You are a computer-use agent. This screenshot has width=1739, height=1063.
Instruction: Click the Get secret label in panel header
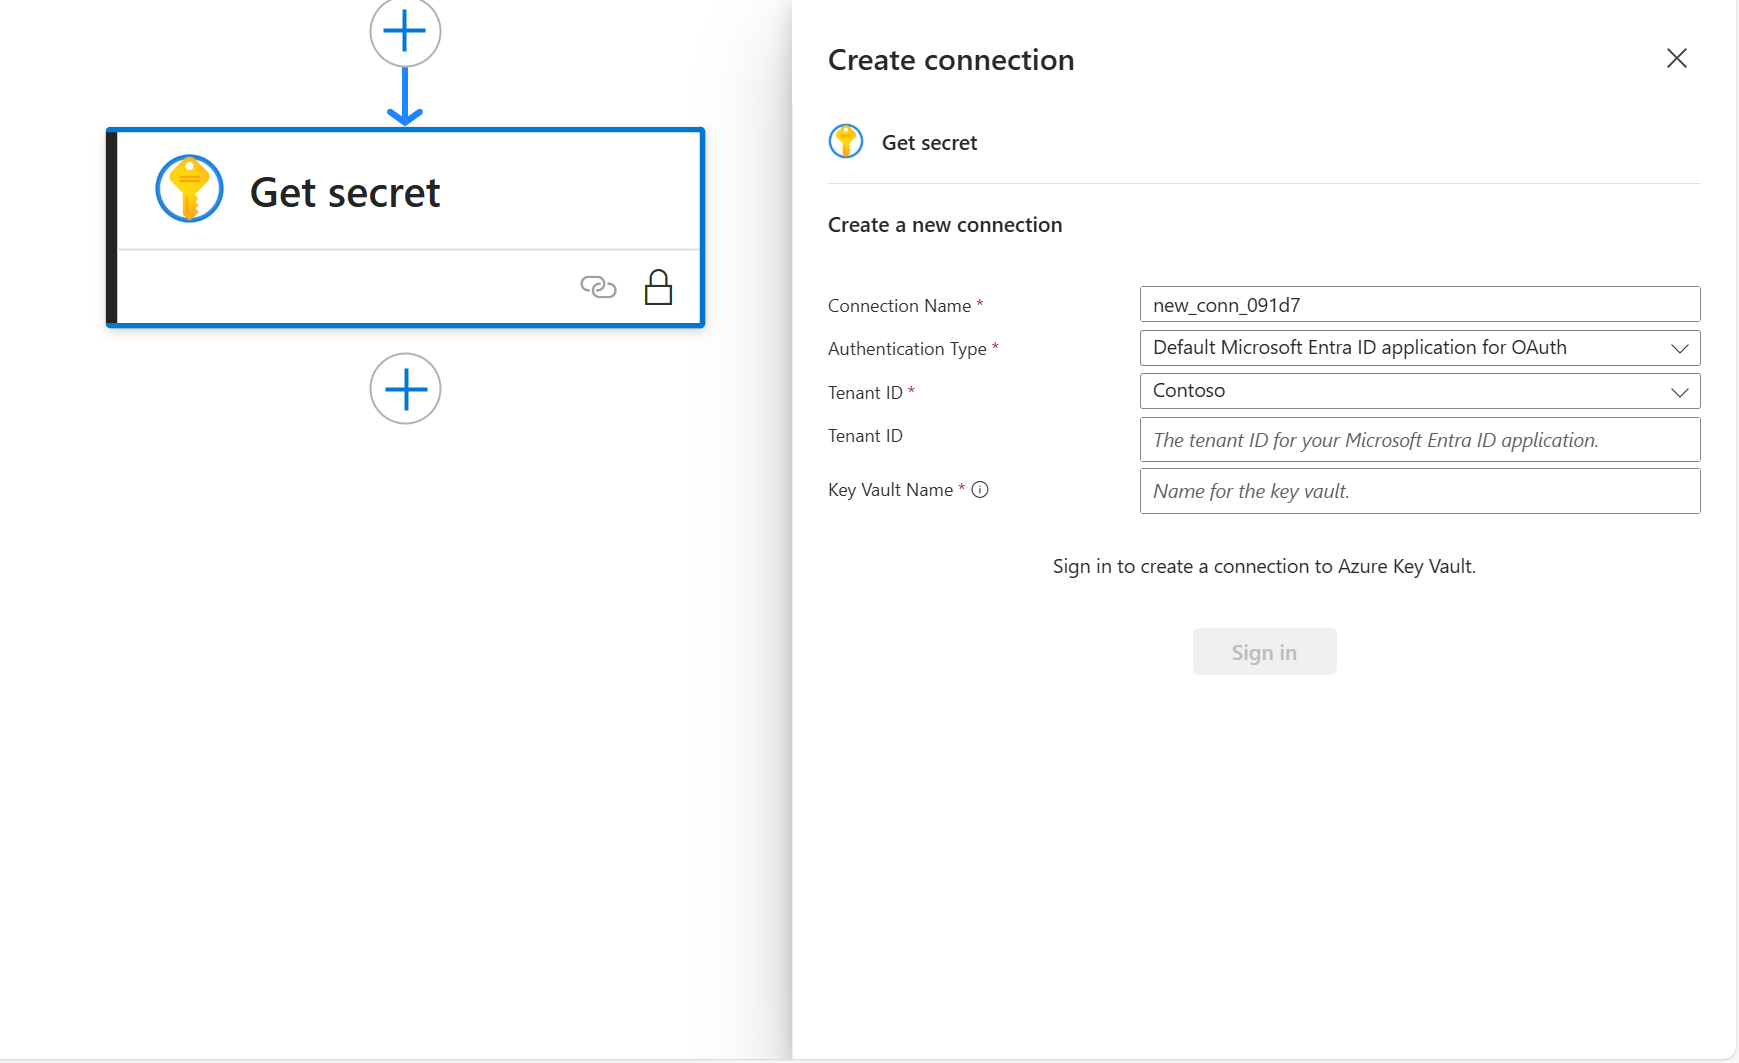click(929, 143)
